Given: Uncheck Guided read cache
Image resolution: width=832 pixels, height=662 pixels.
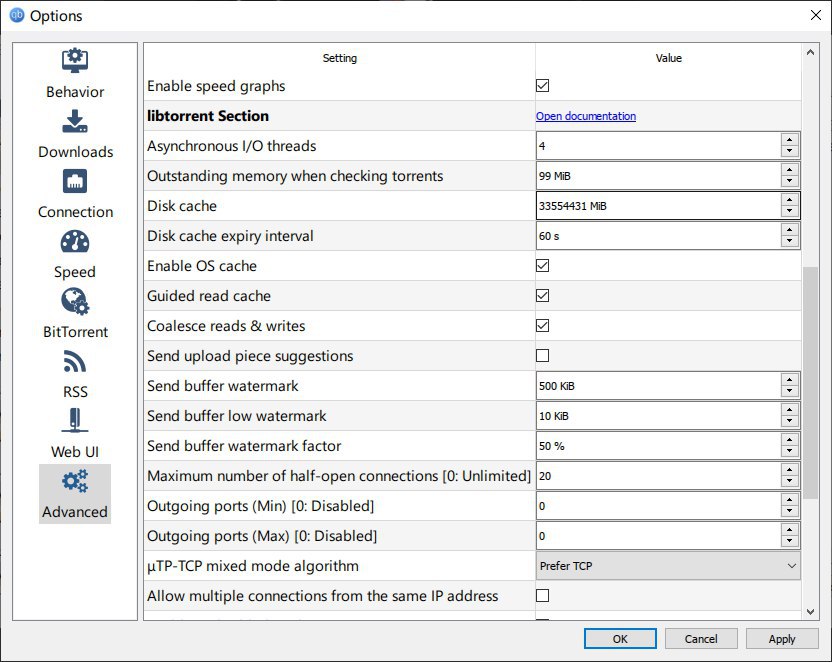Looking at the screenshot, I should pyautogui.click(x=542, y=295).
